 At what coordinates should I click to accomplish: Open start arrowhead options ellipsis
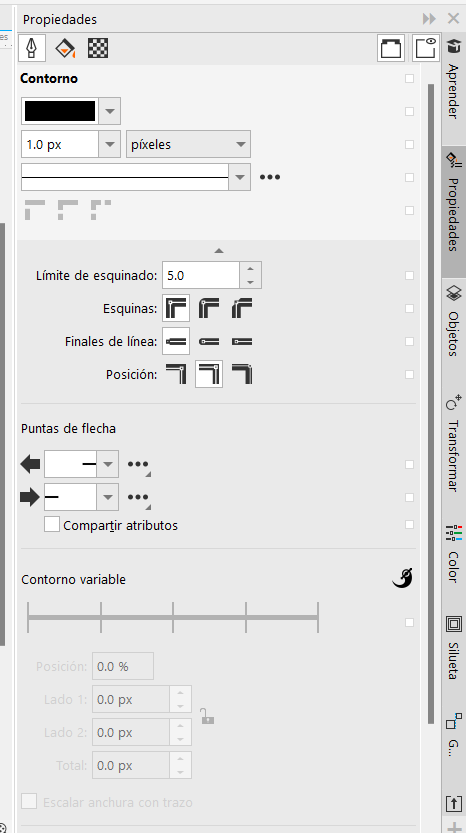click(138, 465)
